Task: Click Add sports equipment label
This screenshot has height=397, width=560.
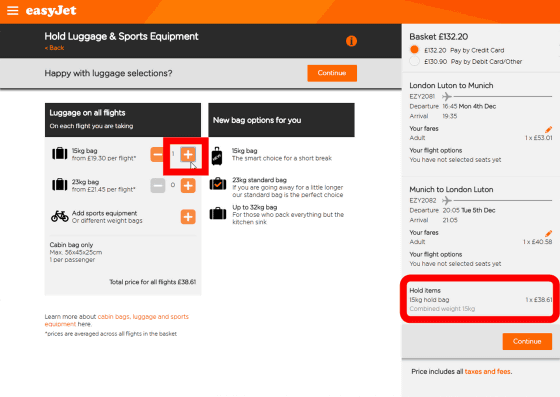Action: pyautogui.click(x=104, y=213)
